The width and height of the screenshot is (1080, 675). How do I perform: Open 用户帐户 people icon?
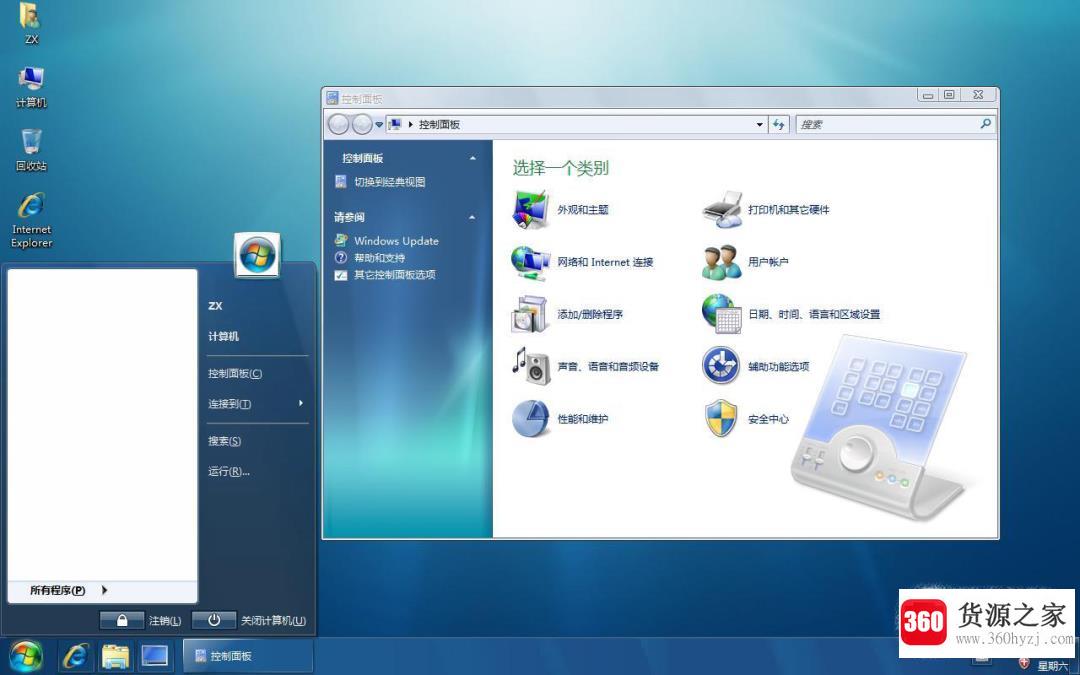(722, 262)
